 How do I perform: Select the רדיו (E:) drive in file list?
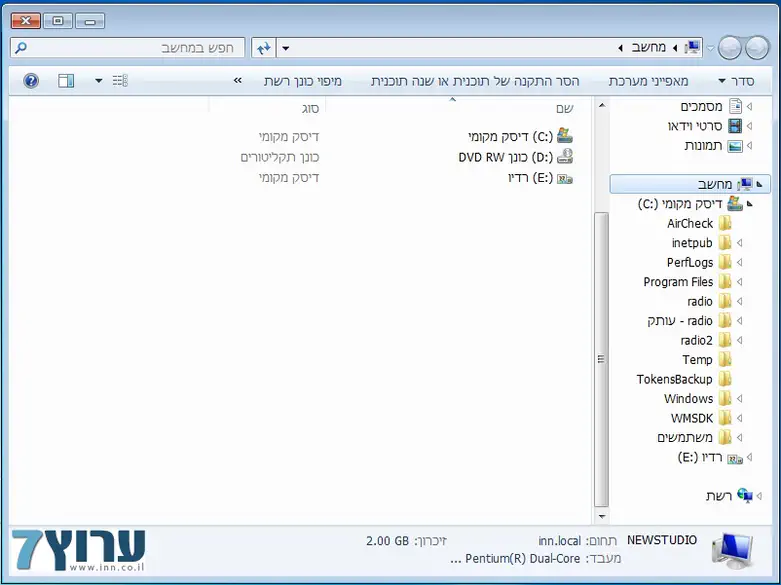click(565, 178)
